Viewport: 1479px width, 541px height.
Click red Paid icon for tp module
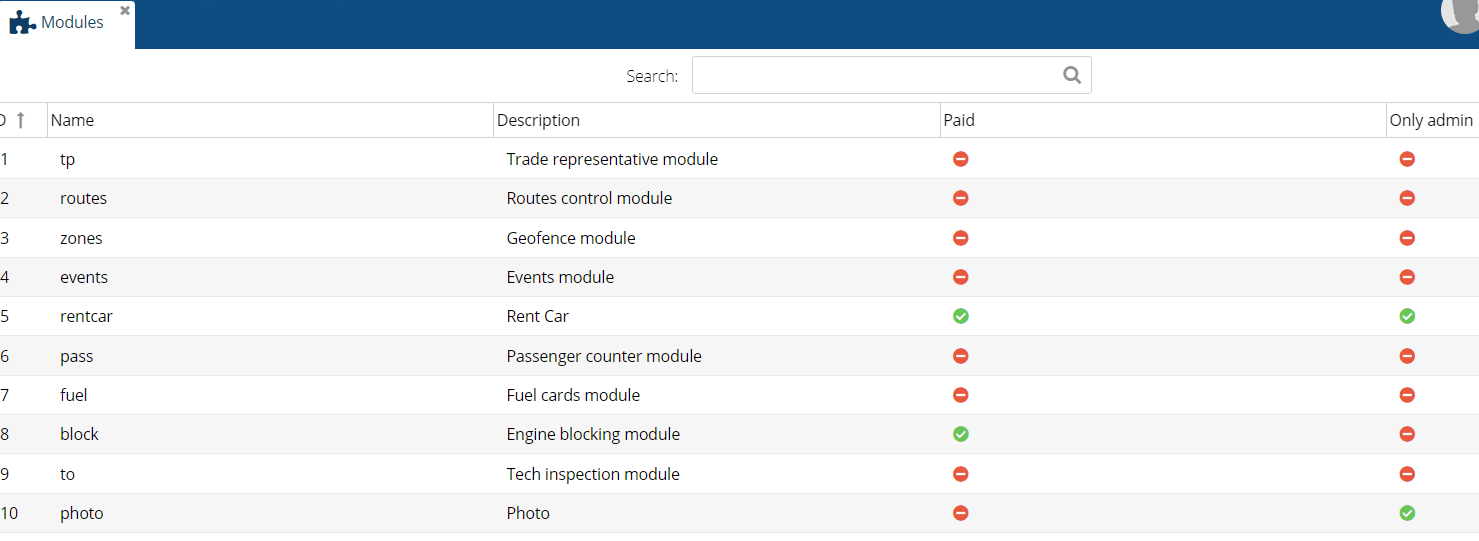(x=961, y=159)
